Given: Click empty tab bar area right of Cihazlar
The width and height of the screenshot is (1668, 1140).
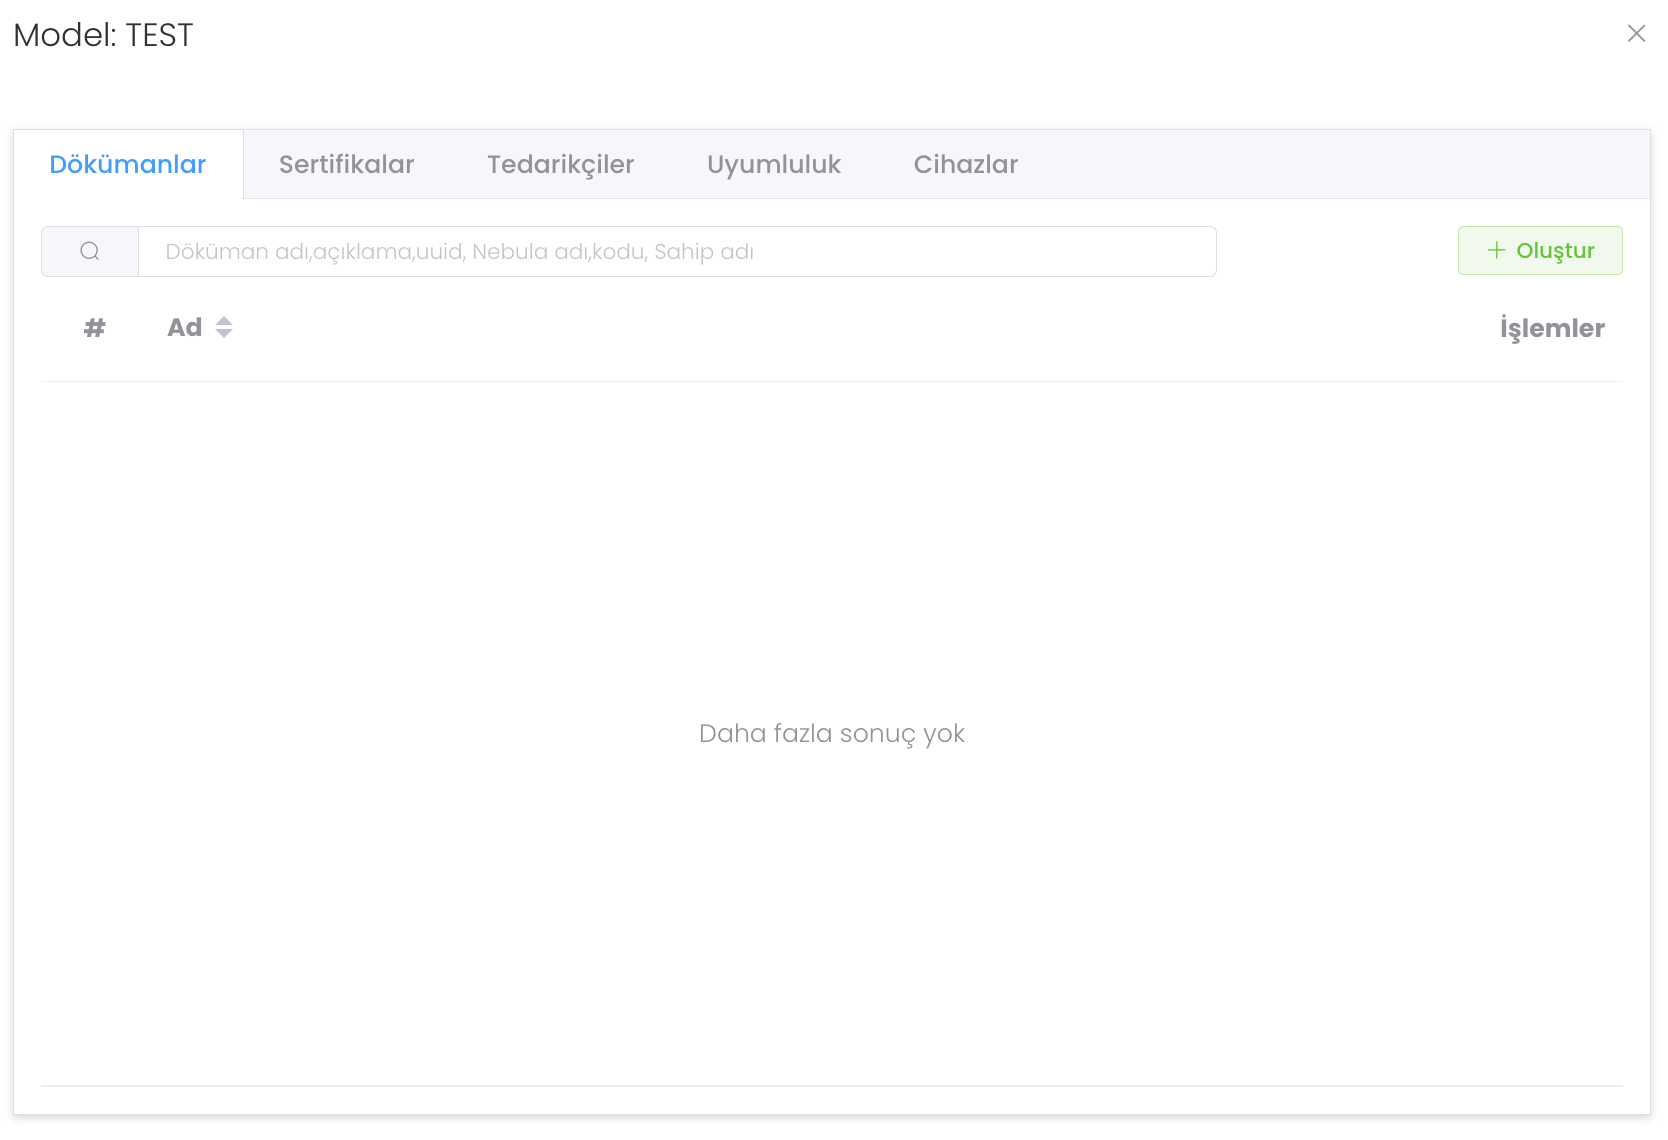Looking at the screenshot, I should pos(1330,164).
